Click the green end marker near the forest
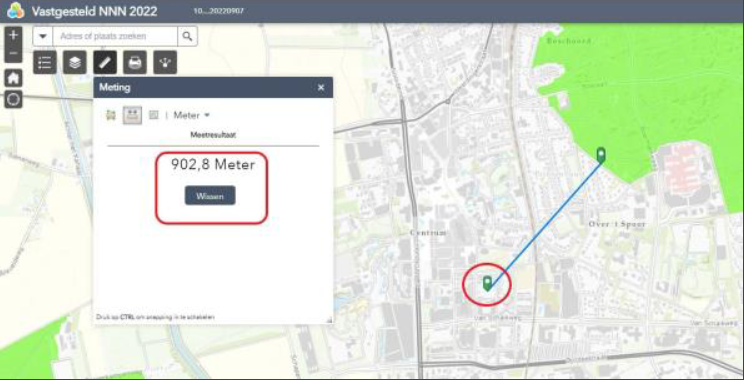The width and height of the screenshot is (745, 382). coord(601,155)
